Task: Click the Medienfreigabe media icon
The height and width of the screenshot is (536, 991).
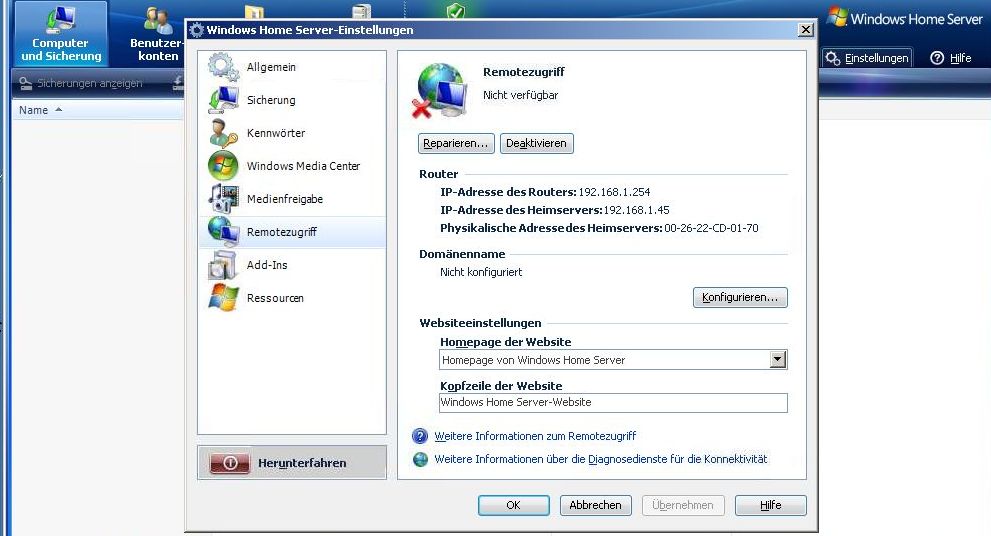Action: (224, 198)
